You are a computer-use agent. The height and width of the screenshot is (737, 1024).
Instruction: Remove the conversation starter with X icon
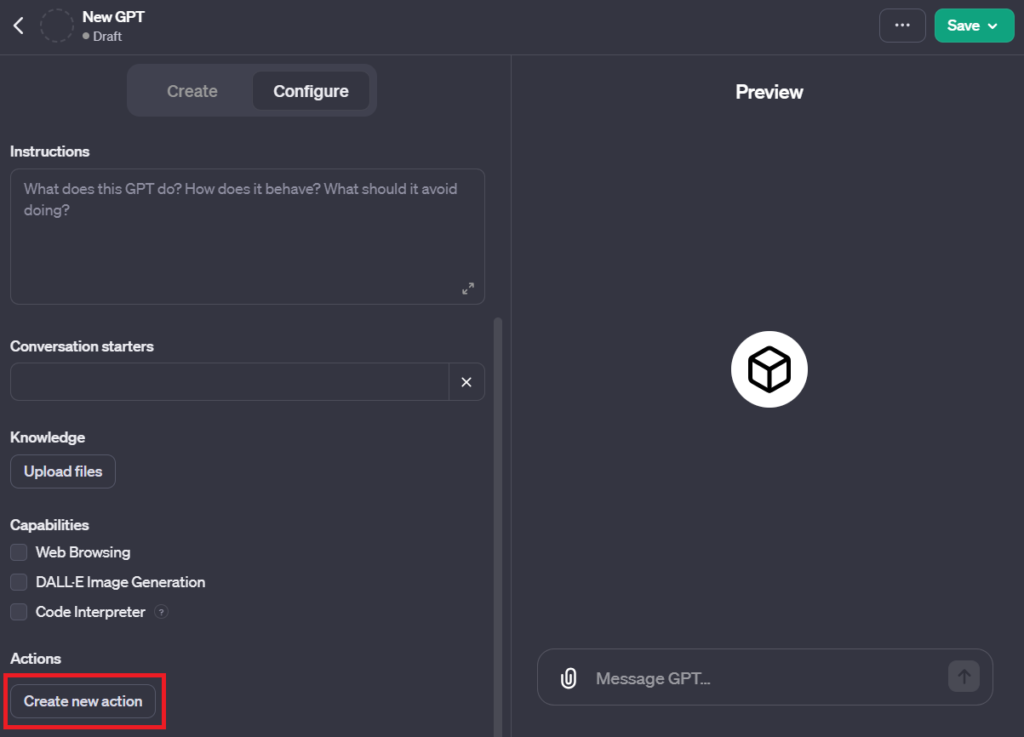coord(466,382)
